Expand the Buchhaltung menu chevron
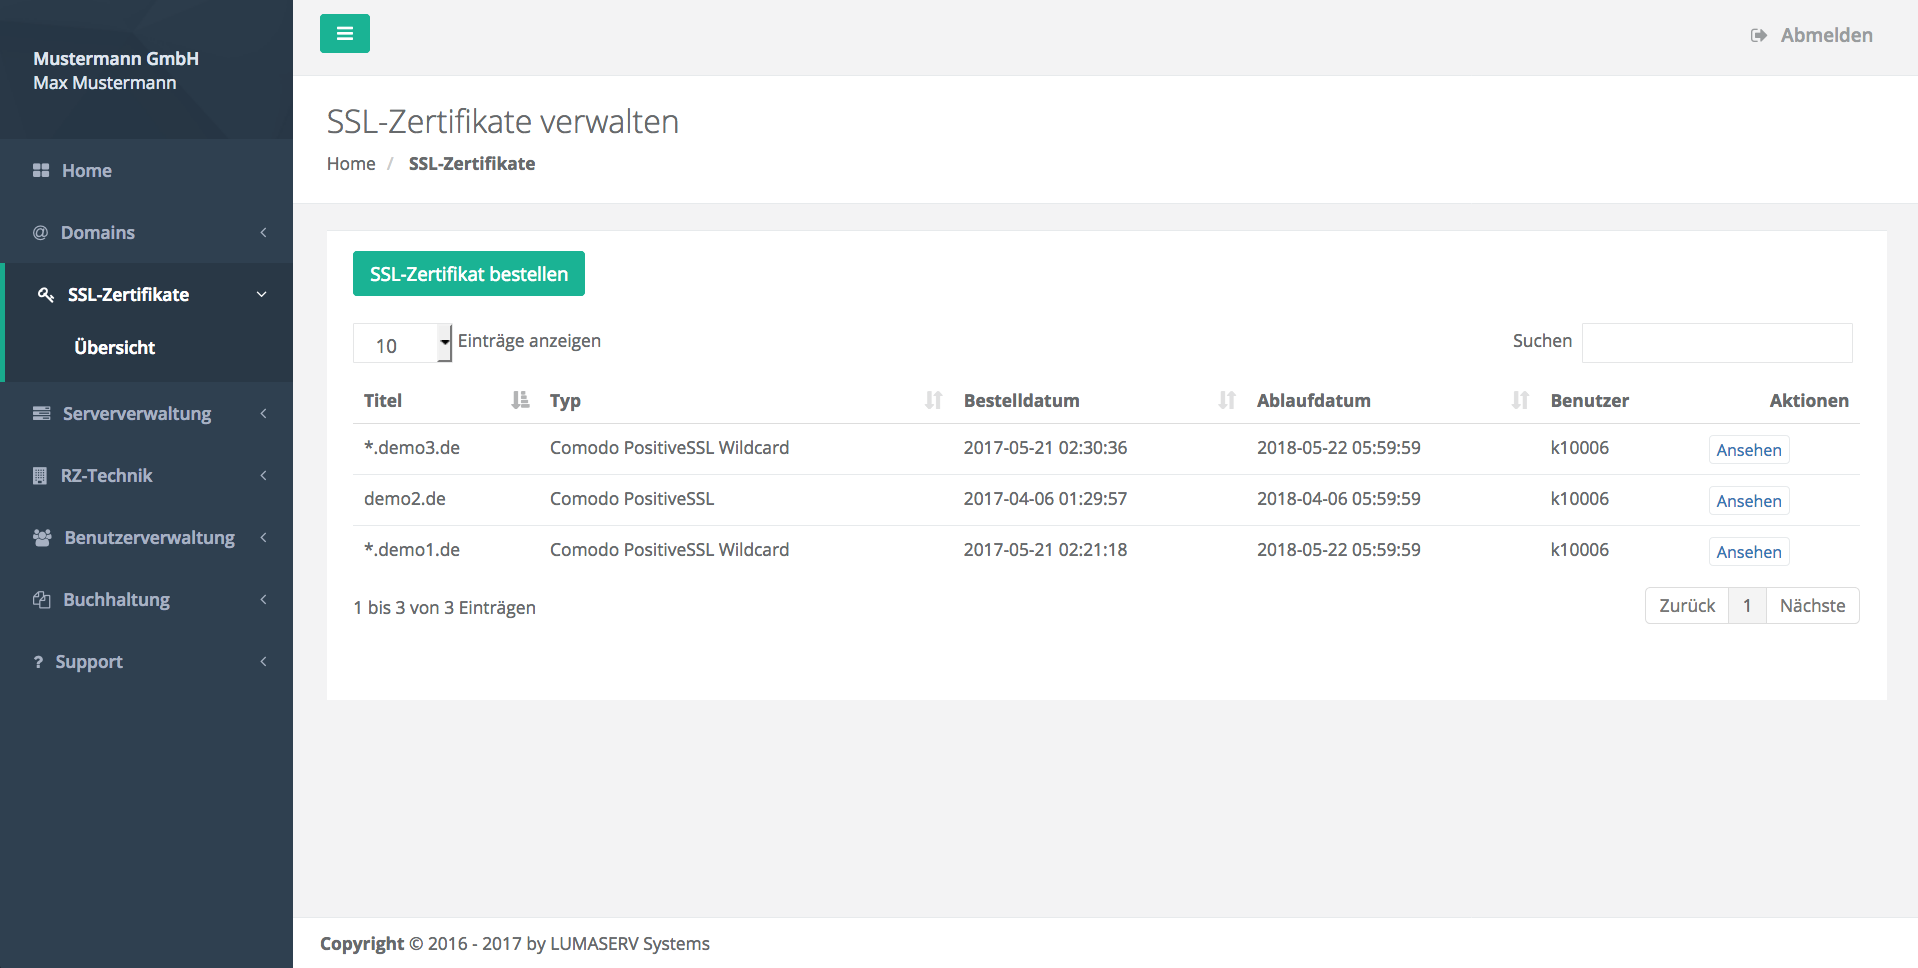 click(x=263, y=600)
